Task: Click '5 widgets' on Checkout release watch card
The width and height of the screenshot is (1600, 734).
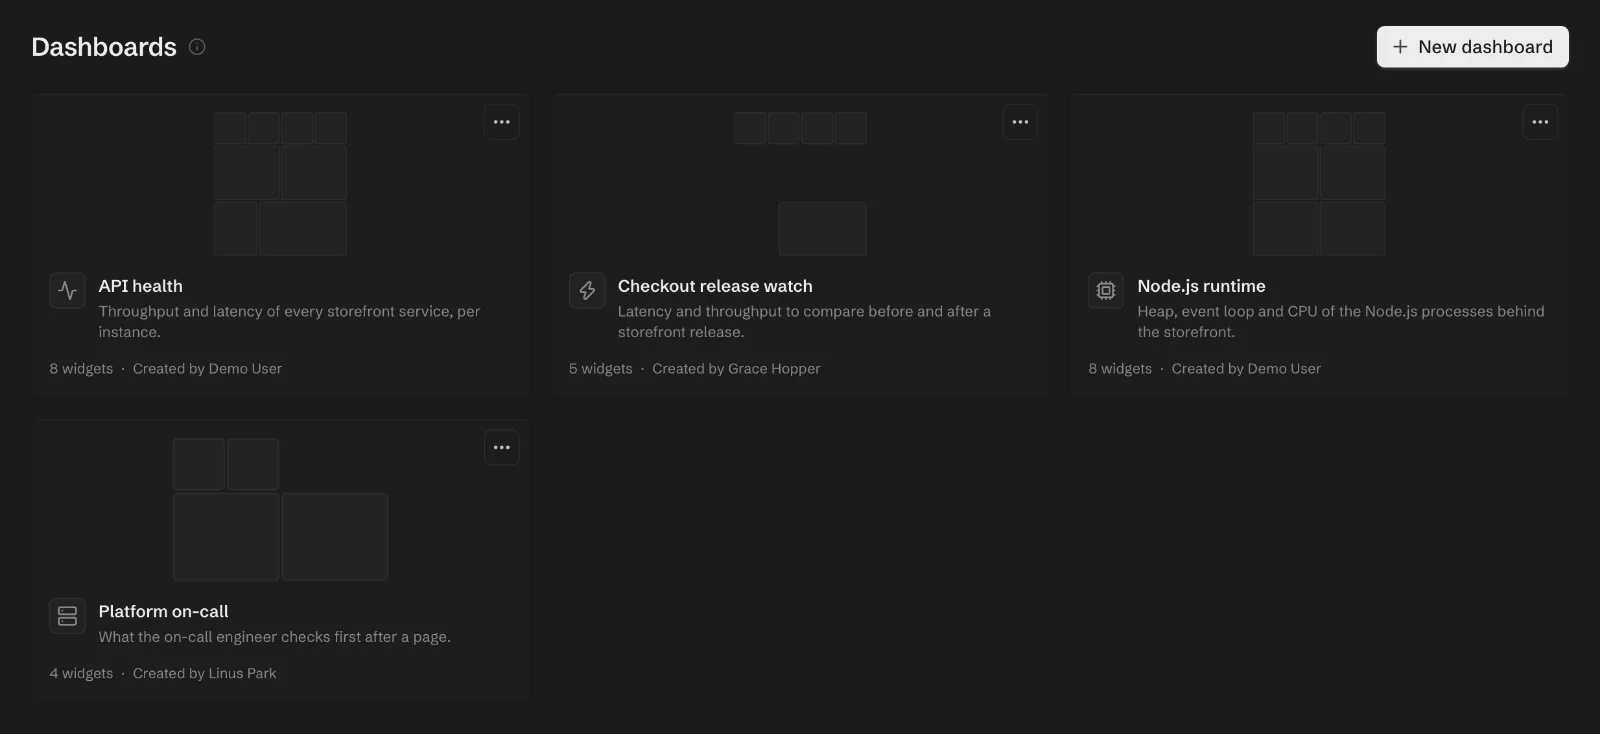Action: click(601, 369)
